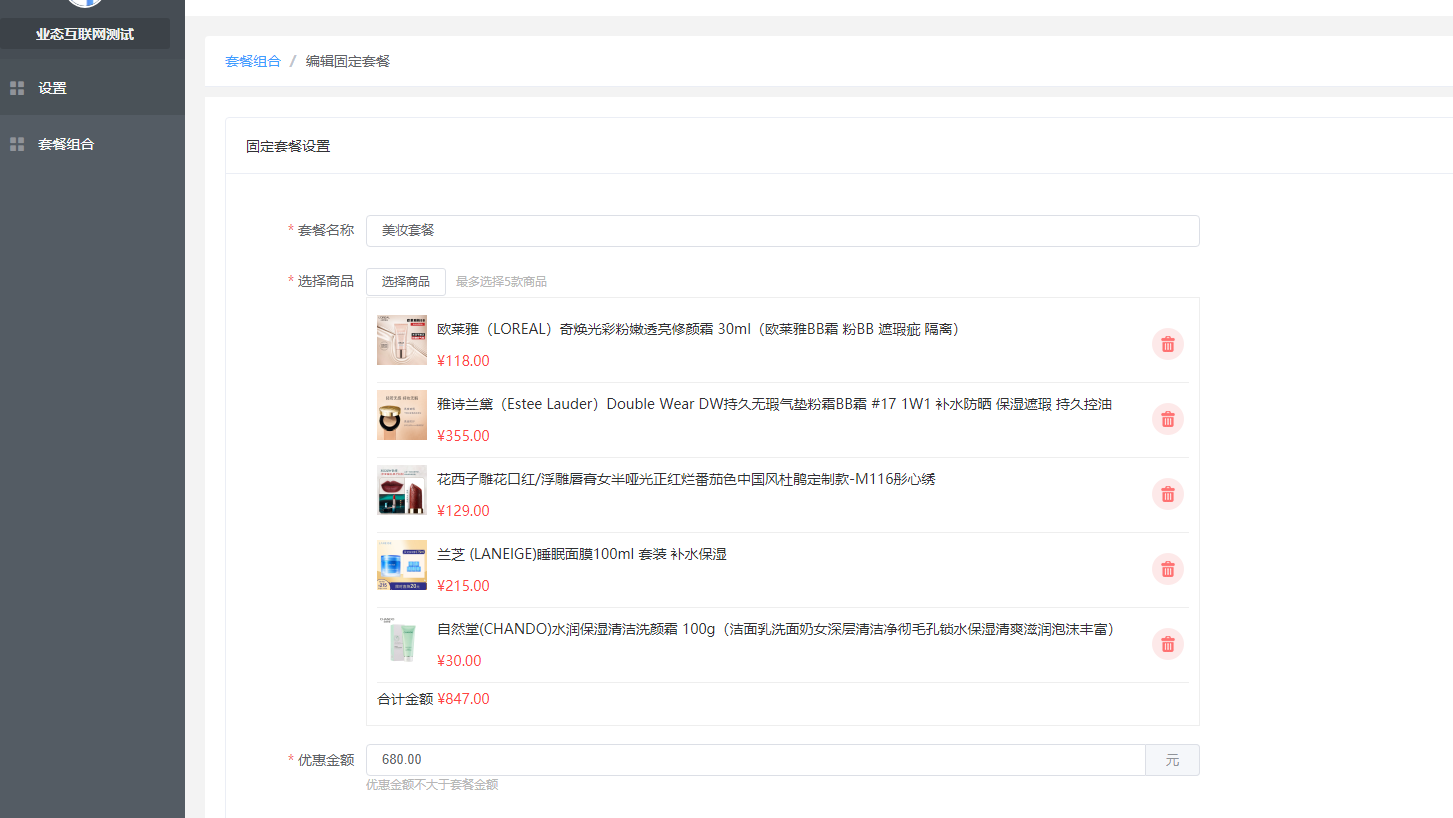Click the ¥215.00 price
The width and height of the screenshot is (1453, 818).
click(463, 586)
